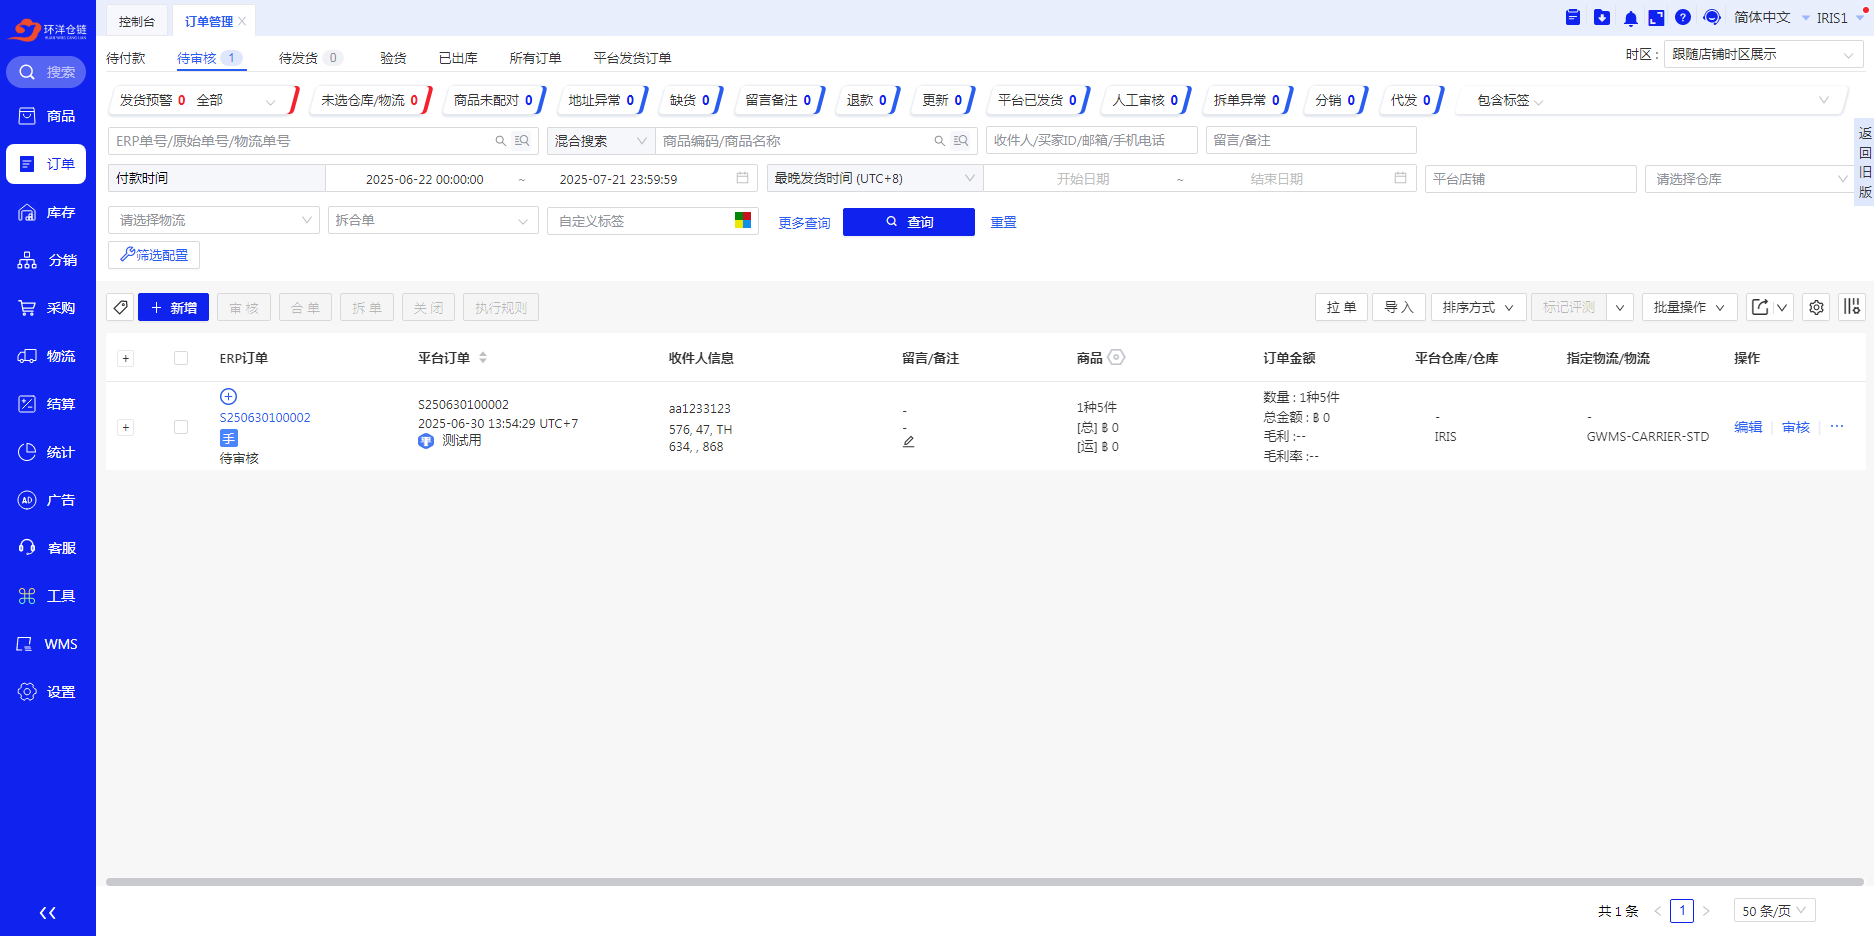This screenshot has width=1874, height=936.
Task: Click the tag icon beside 新增 button
Action: coord(120,307)
